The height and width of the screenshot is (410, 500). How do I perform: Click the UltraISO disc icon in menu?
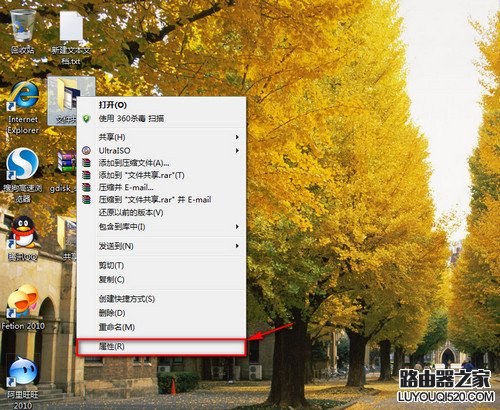tap(86, 151)
